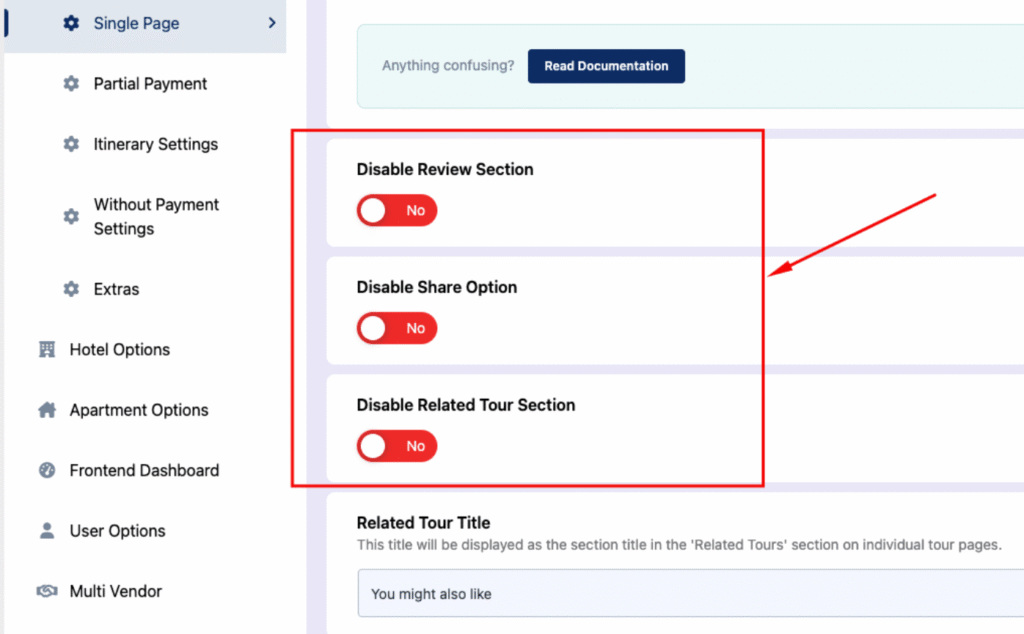Click the Disable Review Section heading

(445, 169)
